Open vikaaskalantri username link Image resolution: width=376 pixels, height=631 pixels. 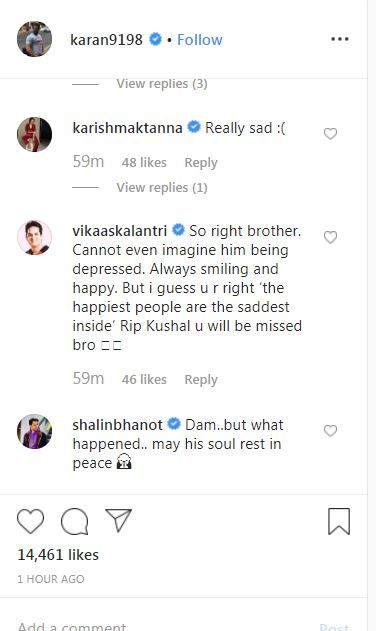coord(120,231)
